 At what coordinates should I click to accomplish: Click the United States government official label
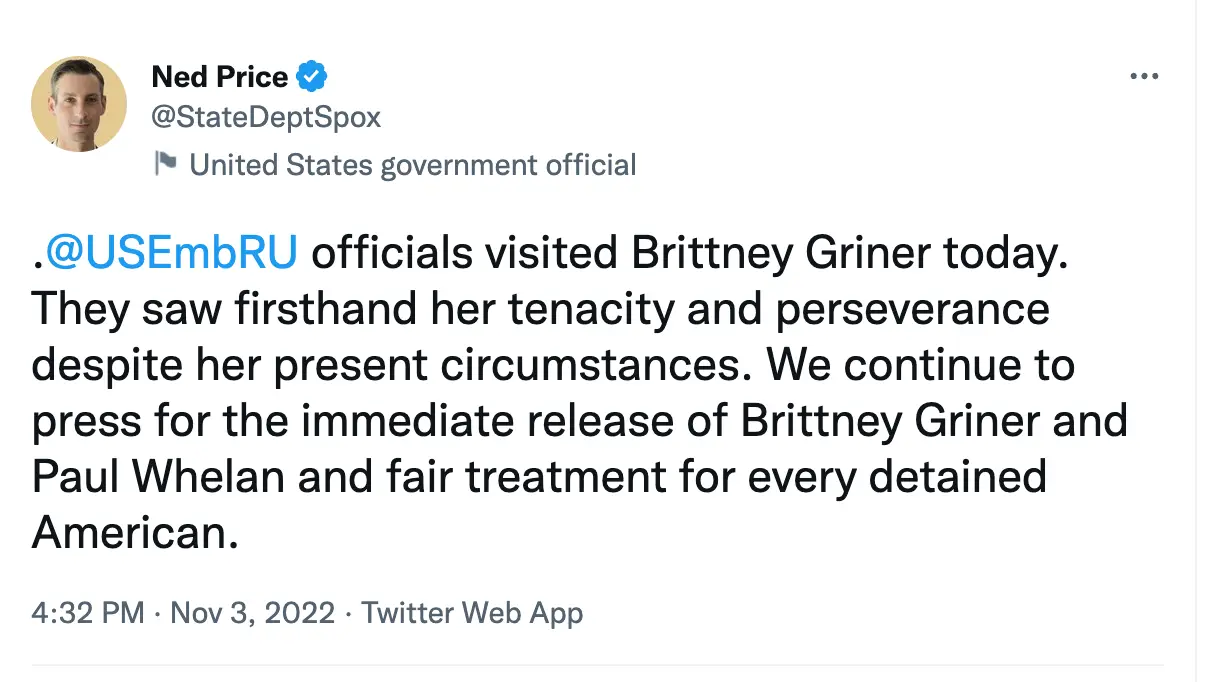[x=412, y=164]
